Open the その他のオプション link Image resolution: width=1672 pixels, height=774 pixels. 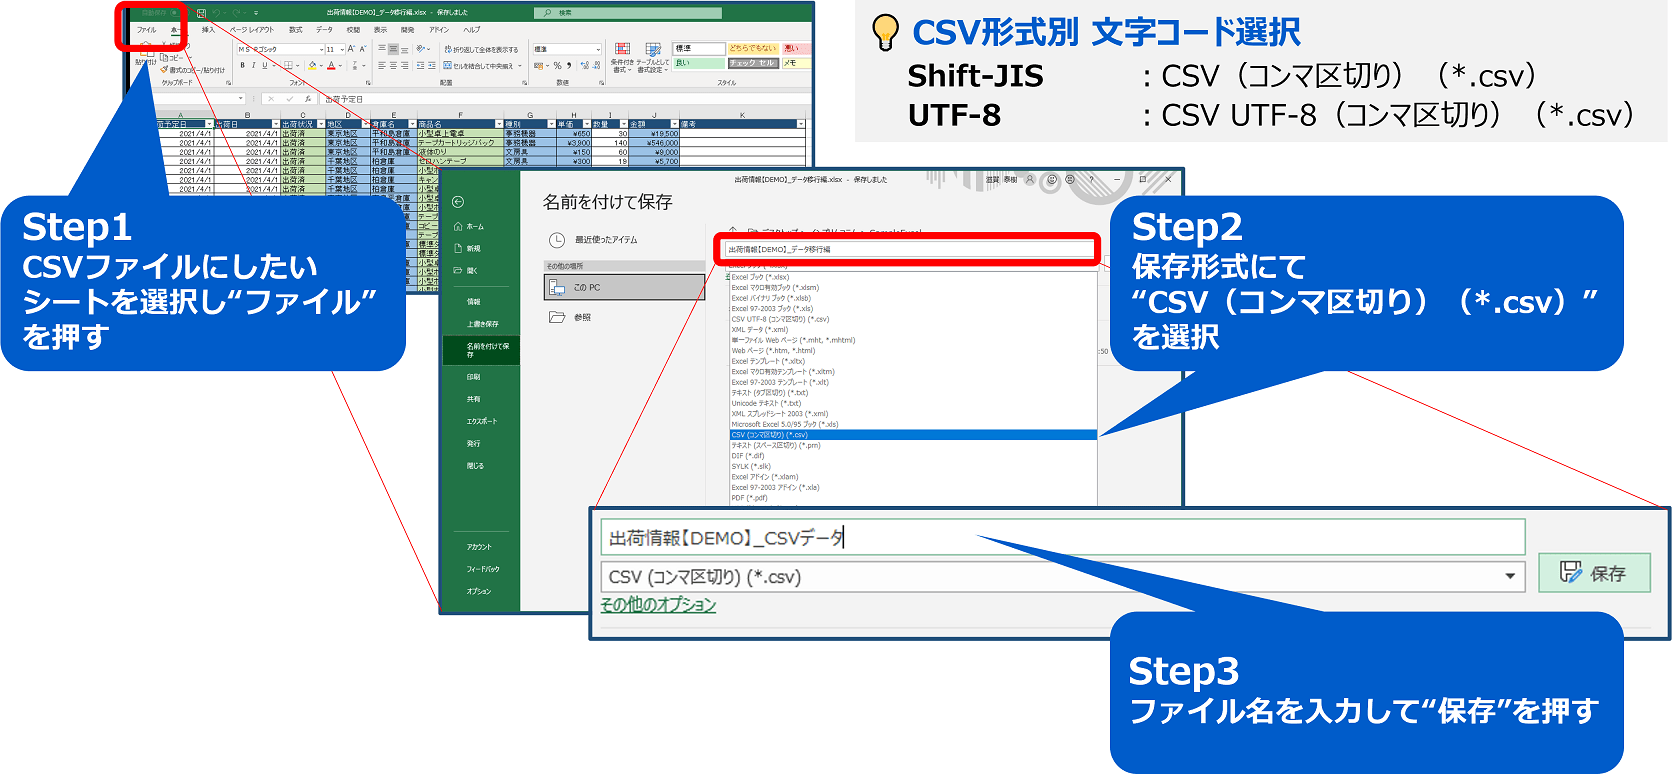[658, 604]
